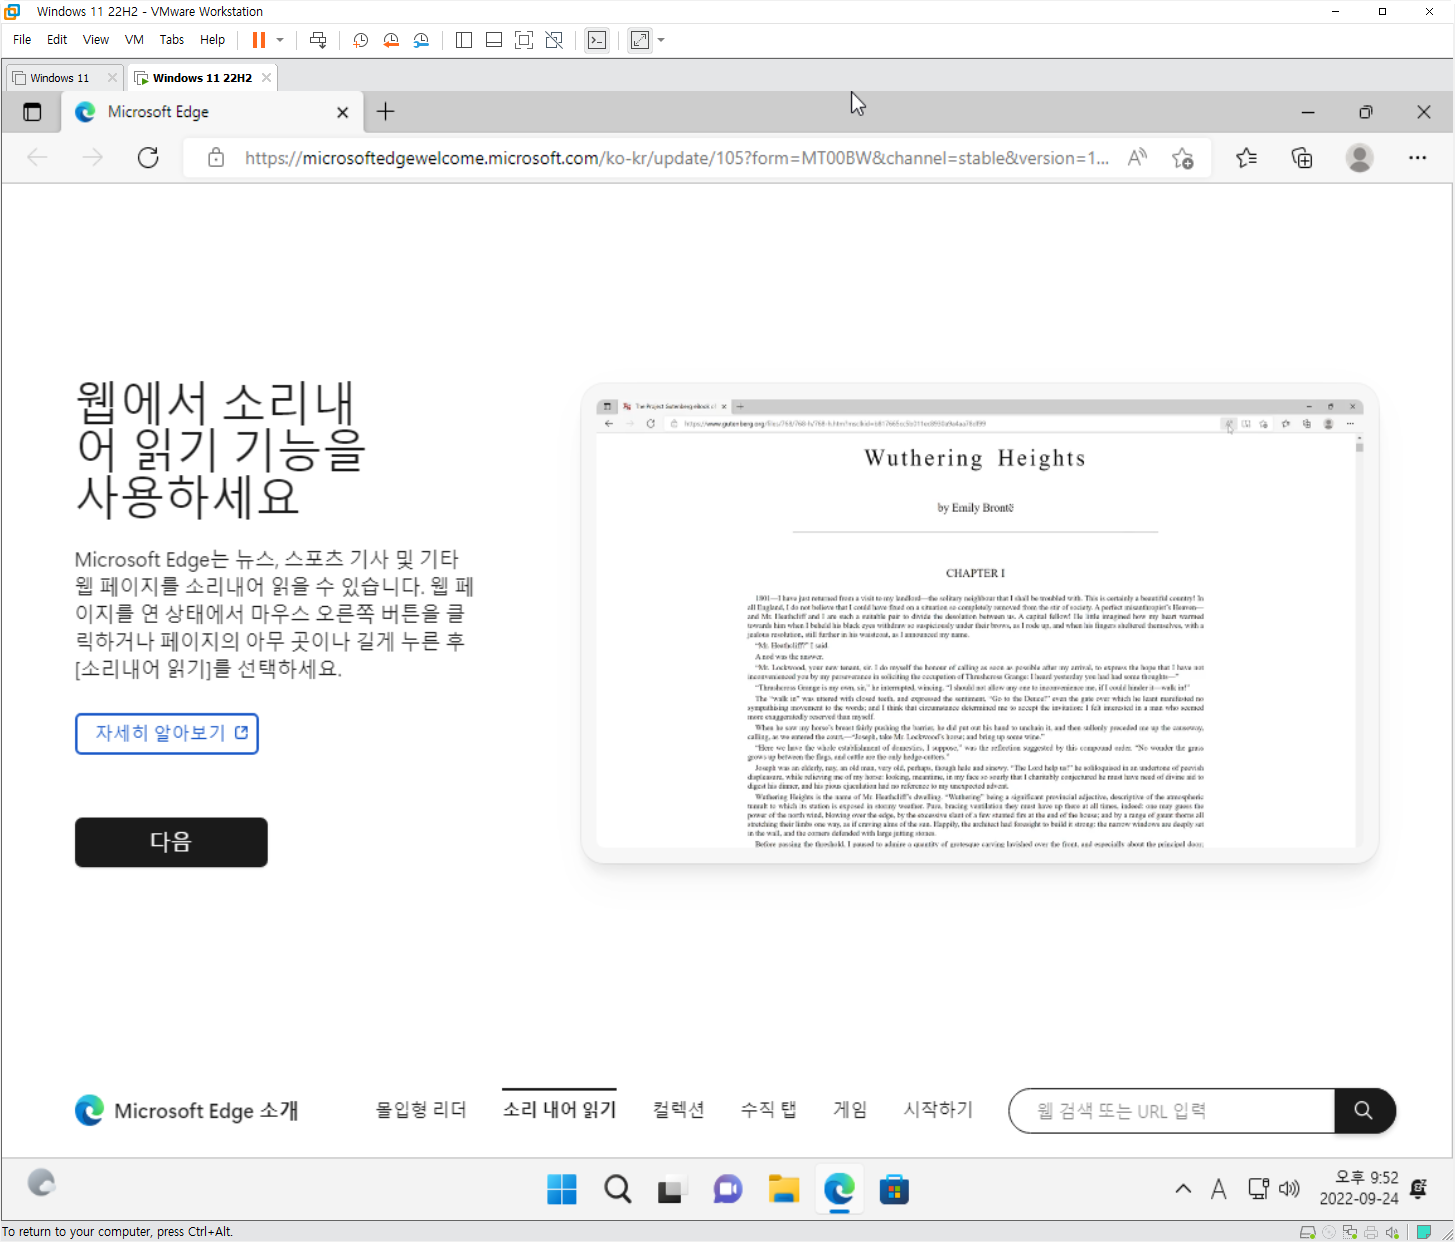Viewport: 1455px width, 1242px height.
Task: Open the power options dropdown arrow beside pause
Action: [280, 40]
